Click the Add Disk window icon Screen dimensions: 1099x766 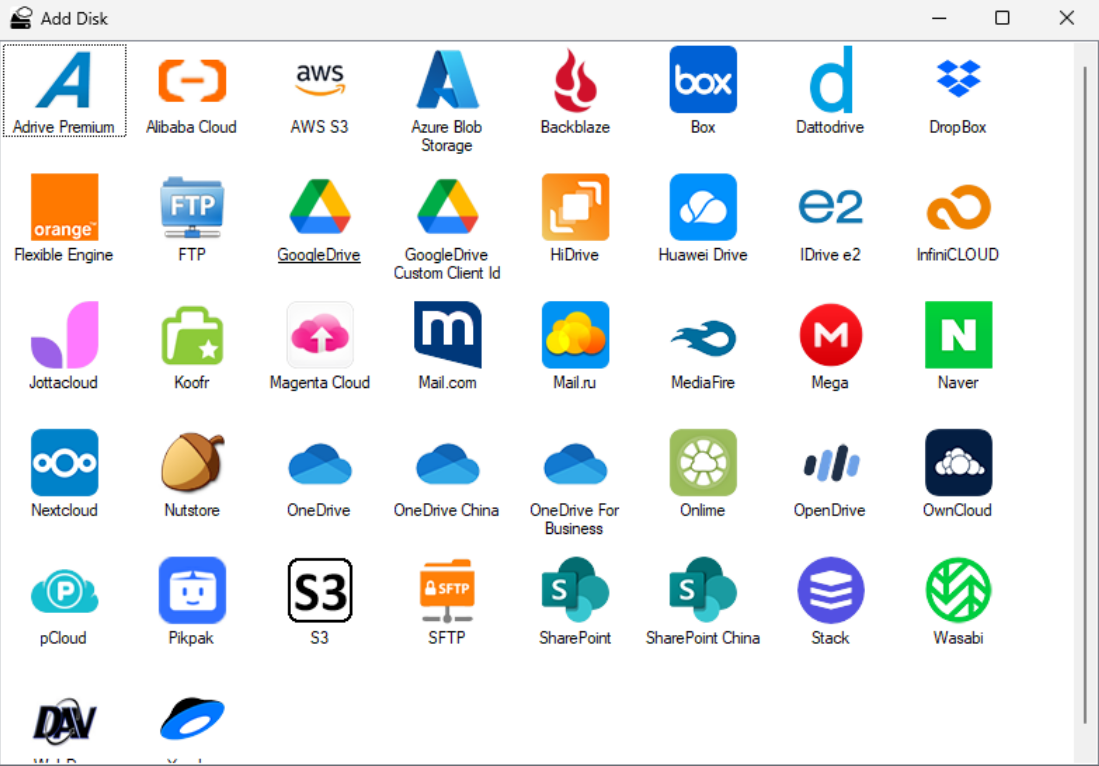pyautogui.click(x=21, y=18)
